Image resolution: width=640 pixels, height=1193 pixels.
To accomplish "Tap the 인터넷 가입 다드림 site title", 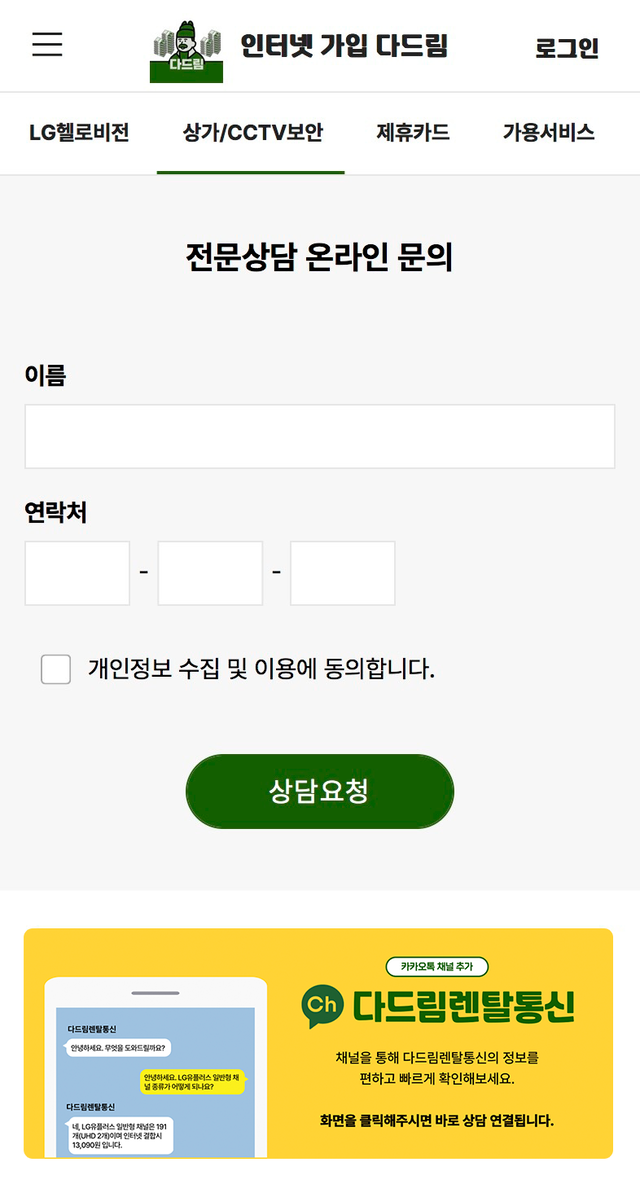I will click(x=344, y=45).
